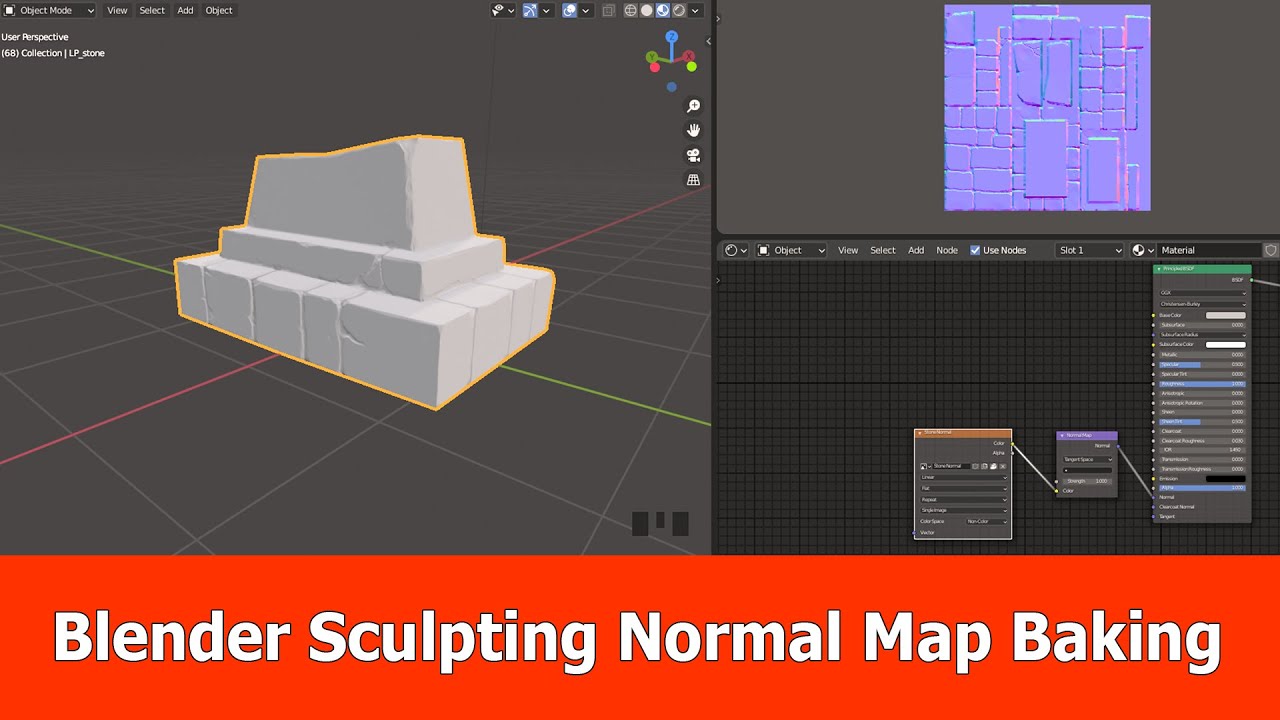Click the Subsurface Color swatch

coord(1226,345)
